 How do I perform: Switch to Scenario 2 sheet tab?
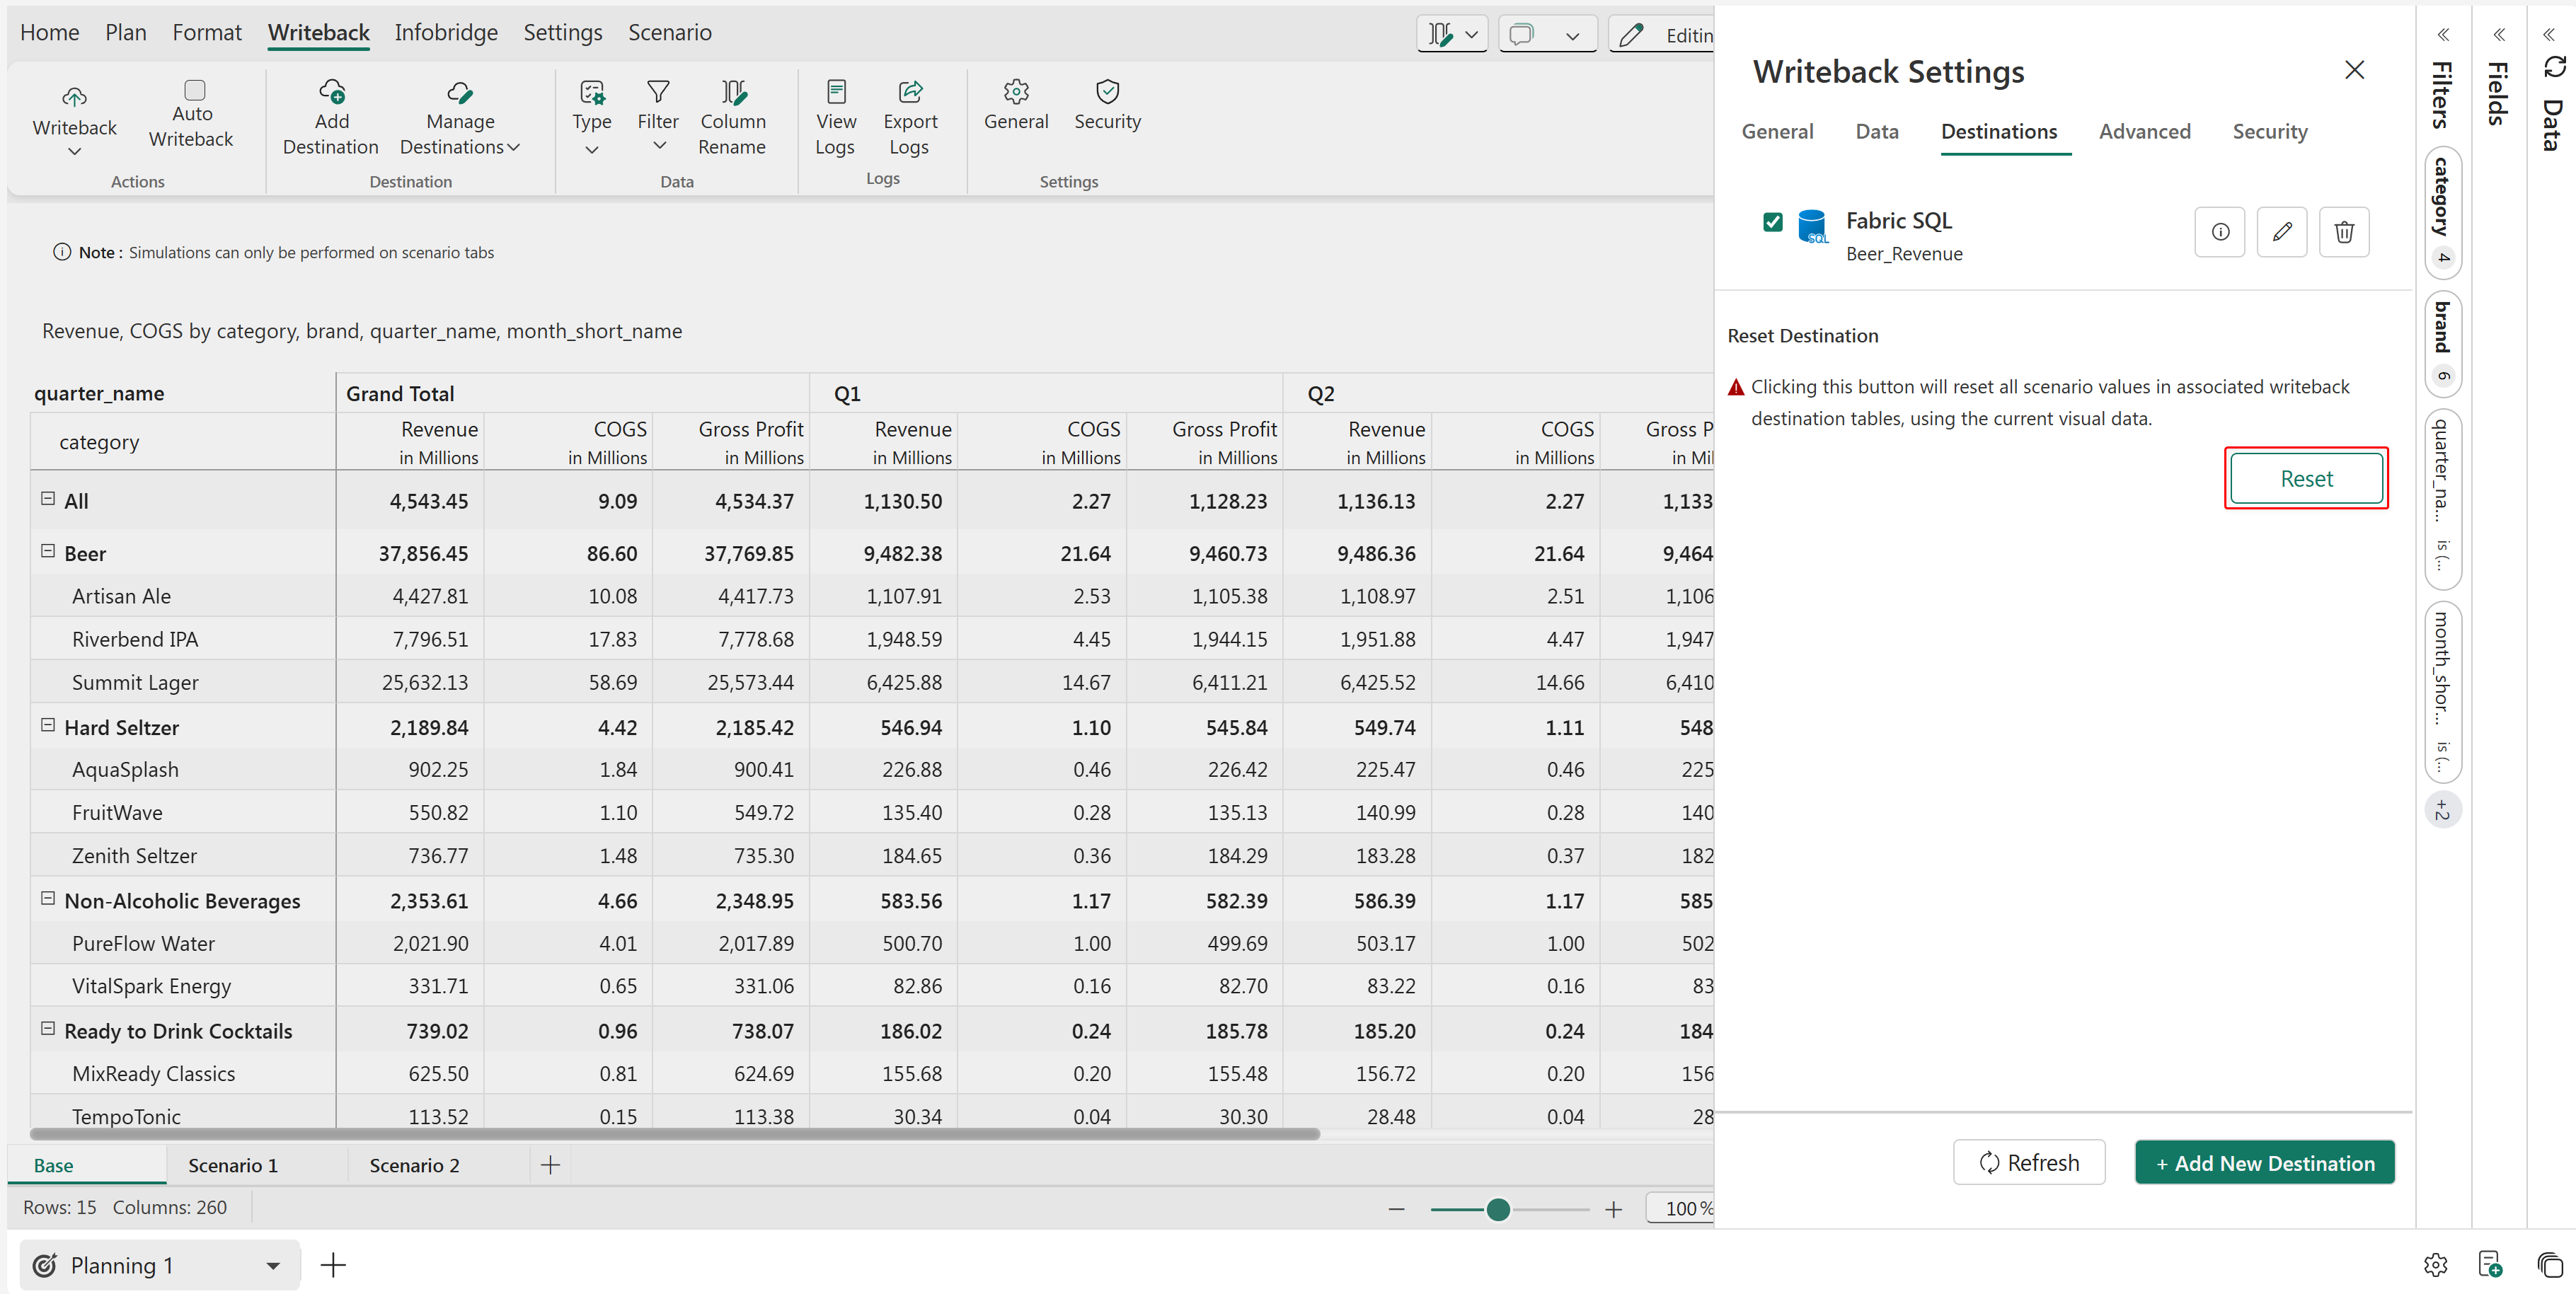click(x=414, y=1165)
